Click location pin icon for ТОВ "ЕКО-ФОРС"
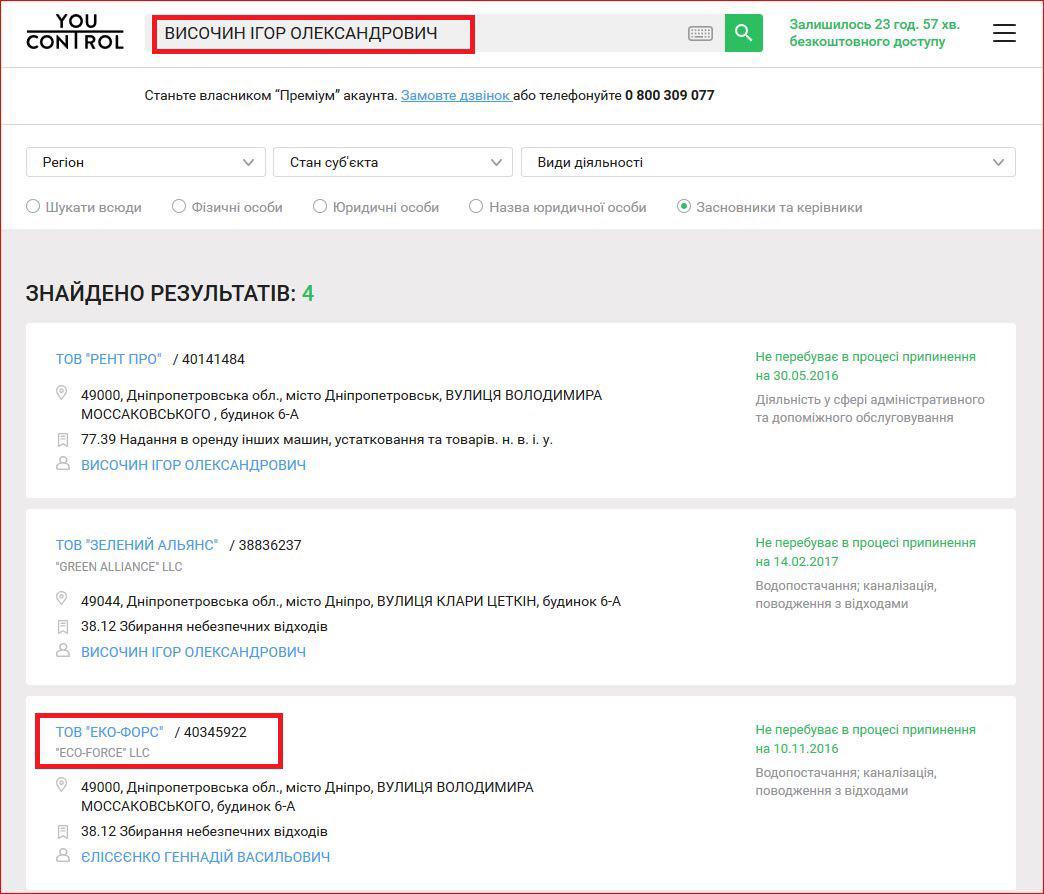This screenshot has height=894, width=1044. tap(61, 785)
